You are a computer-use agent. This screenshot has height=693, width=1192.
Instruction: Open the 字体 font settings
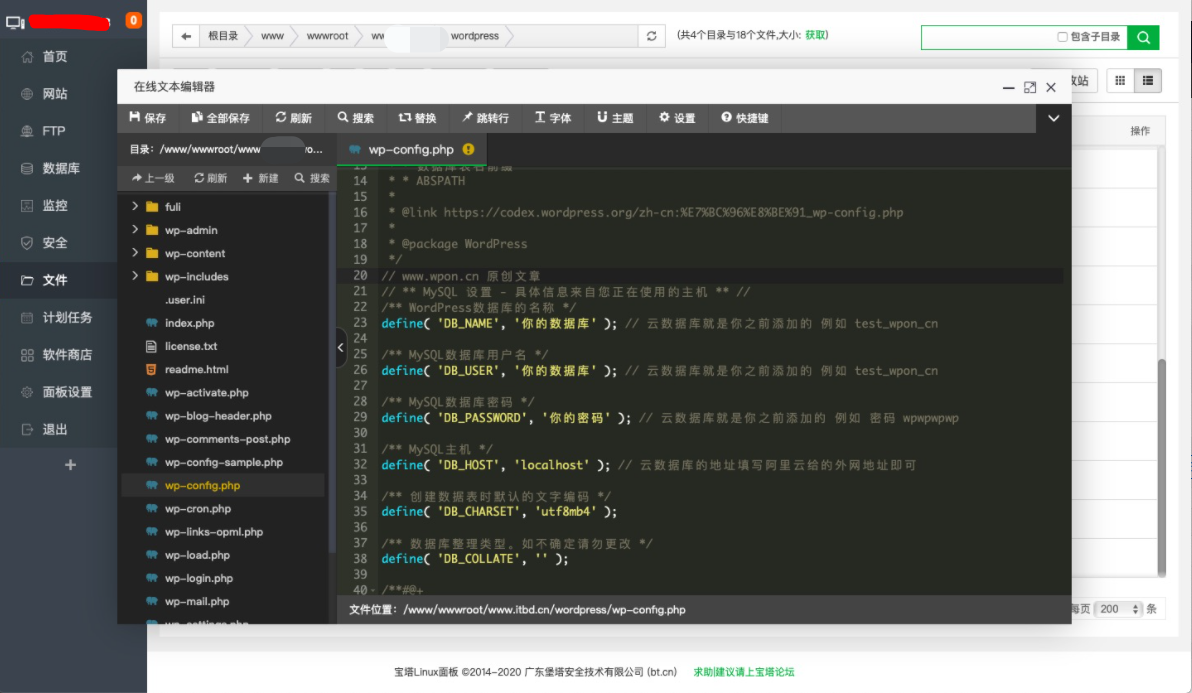553,118
